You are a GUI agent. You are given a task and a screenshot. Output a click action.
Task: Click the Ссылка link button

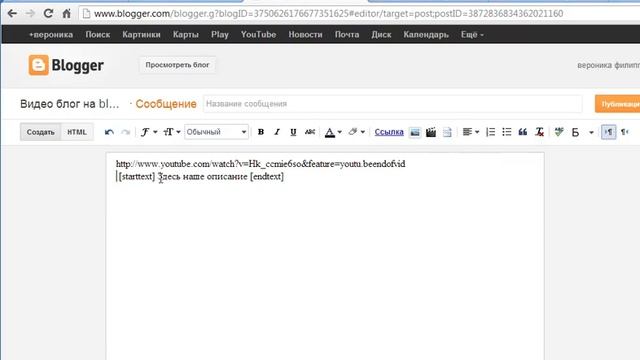click(x=389, y=132)
